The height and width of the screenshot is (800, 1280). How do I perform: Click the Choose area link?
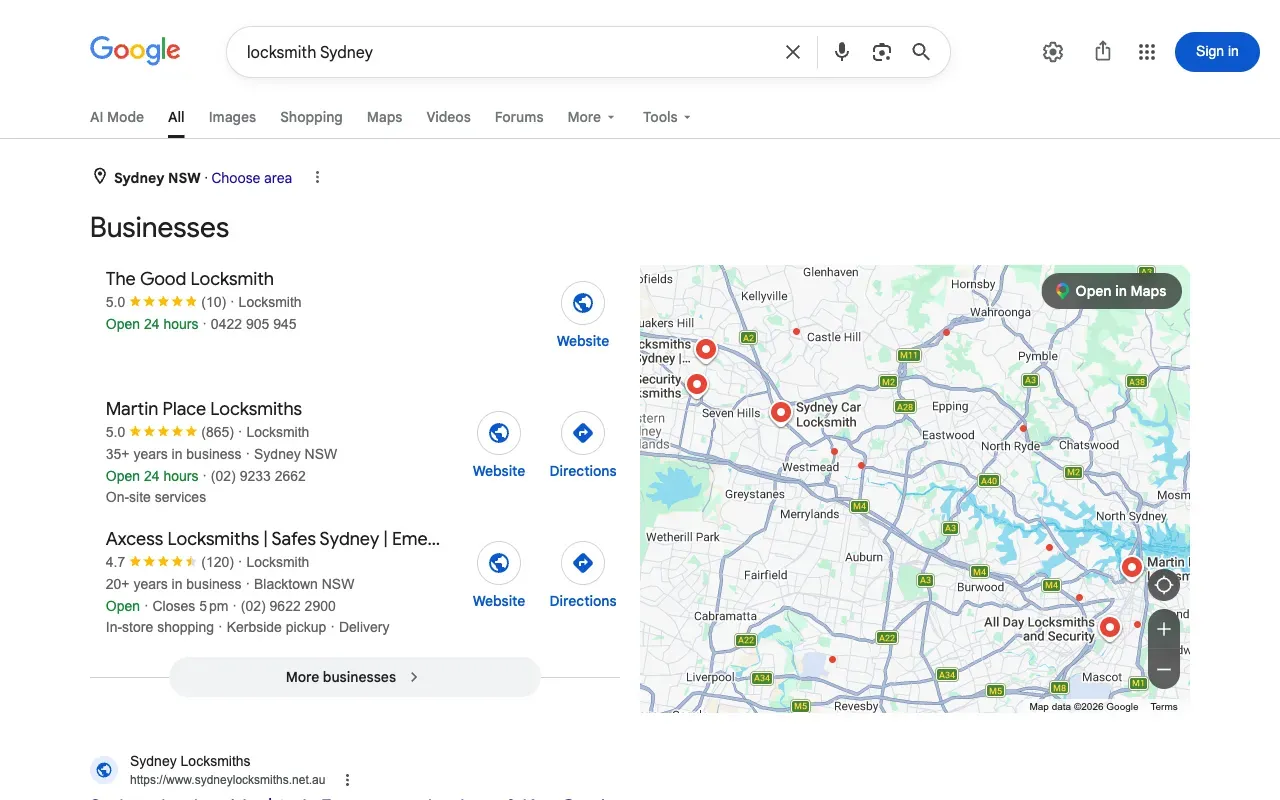click(252, 178)
